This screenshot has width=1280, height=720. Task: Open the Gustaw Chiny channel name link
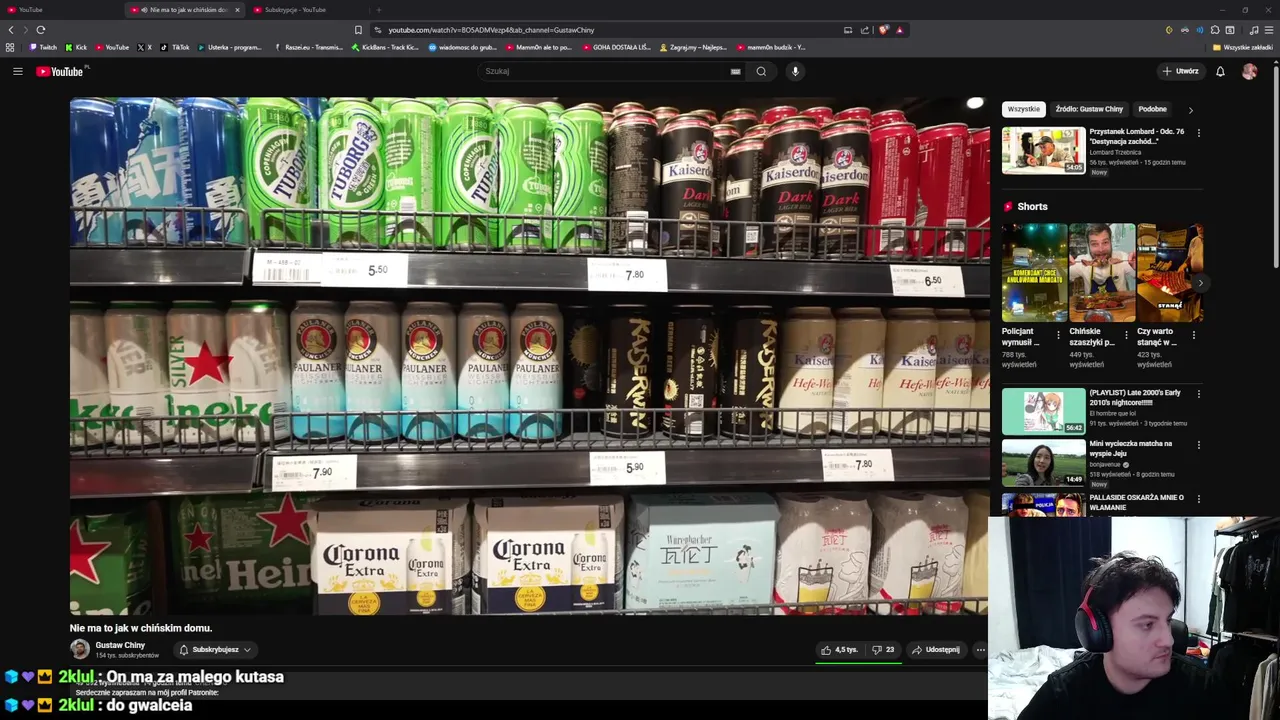[x=120, y=645]
